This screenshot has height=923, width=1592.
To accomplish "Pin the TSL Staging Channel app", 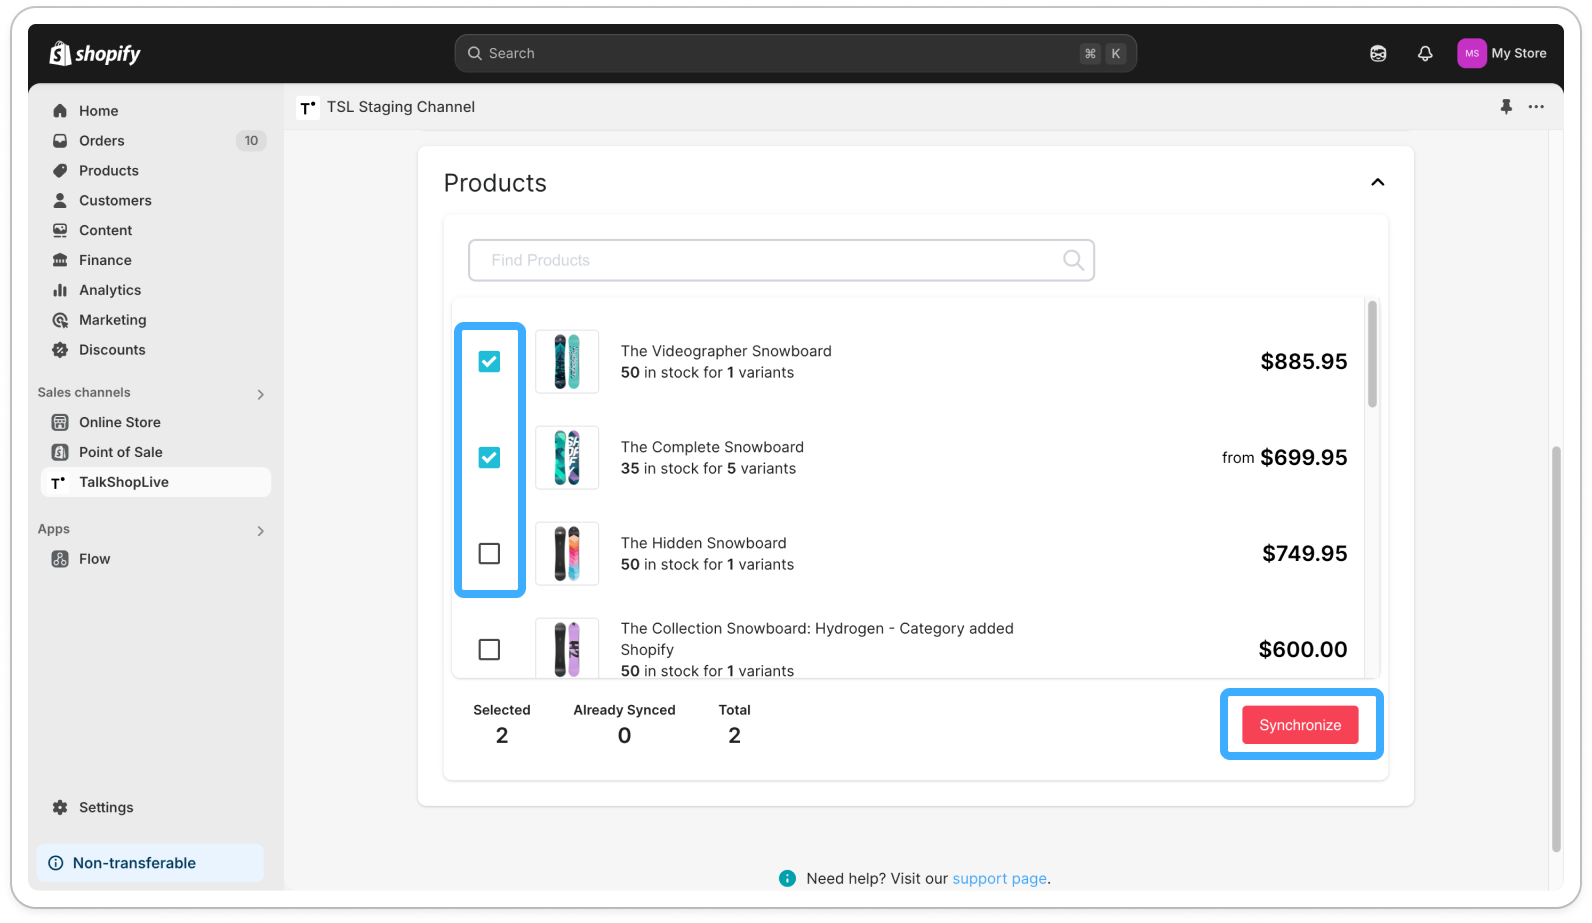I will coord(1506,106).
